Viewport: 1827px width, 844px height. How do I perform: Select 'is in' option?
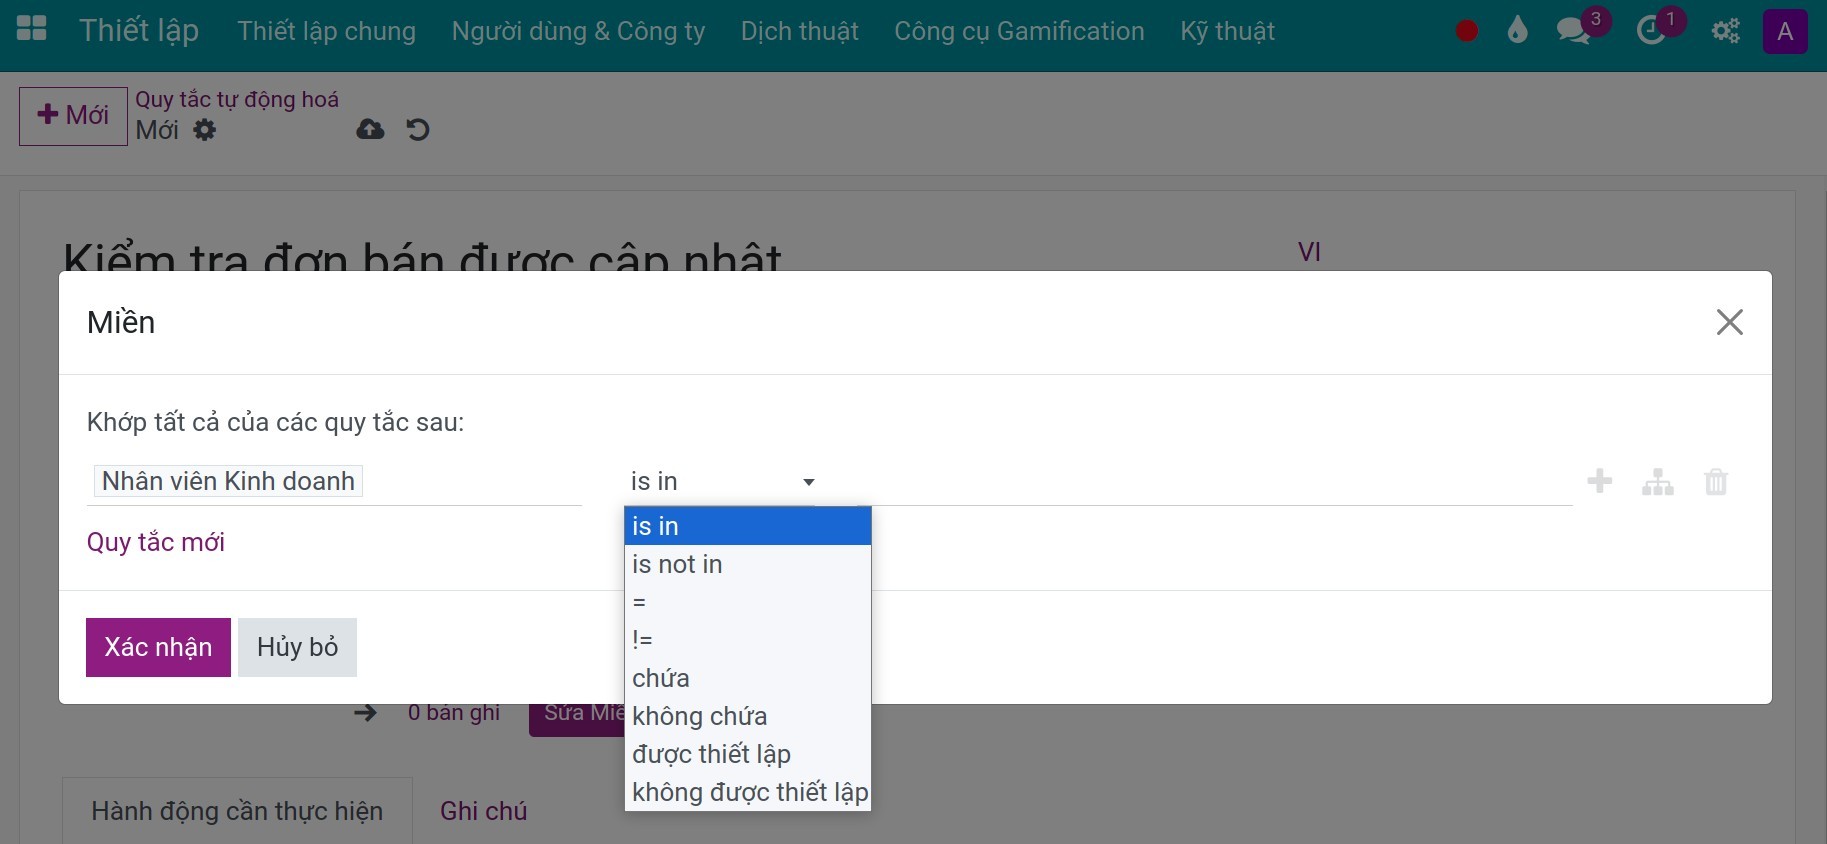click(x=748, y=526)
